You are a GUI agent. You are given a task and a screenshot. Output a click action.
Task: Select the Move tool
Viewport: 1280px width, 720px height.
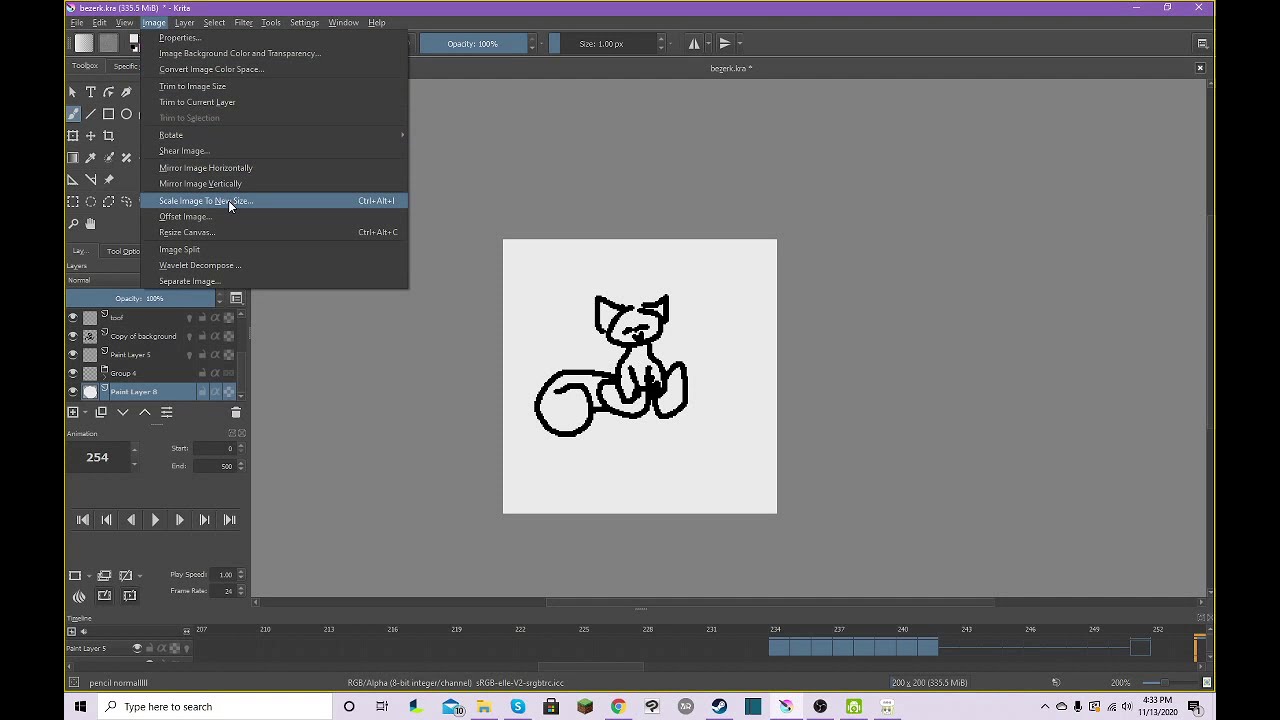coord(90,136)
